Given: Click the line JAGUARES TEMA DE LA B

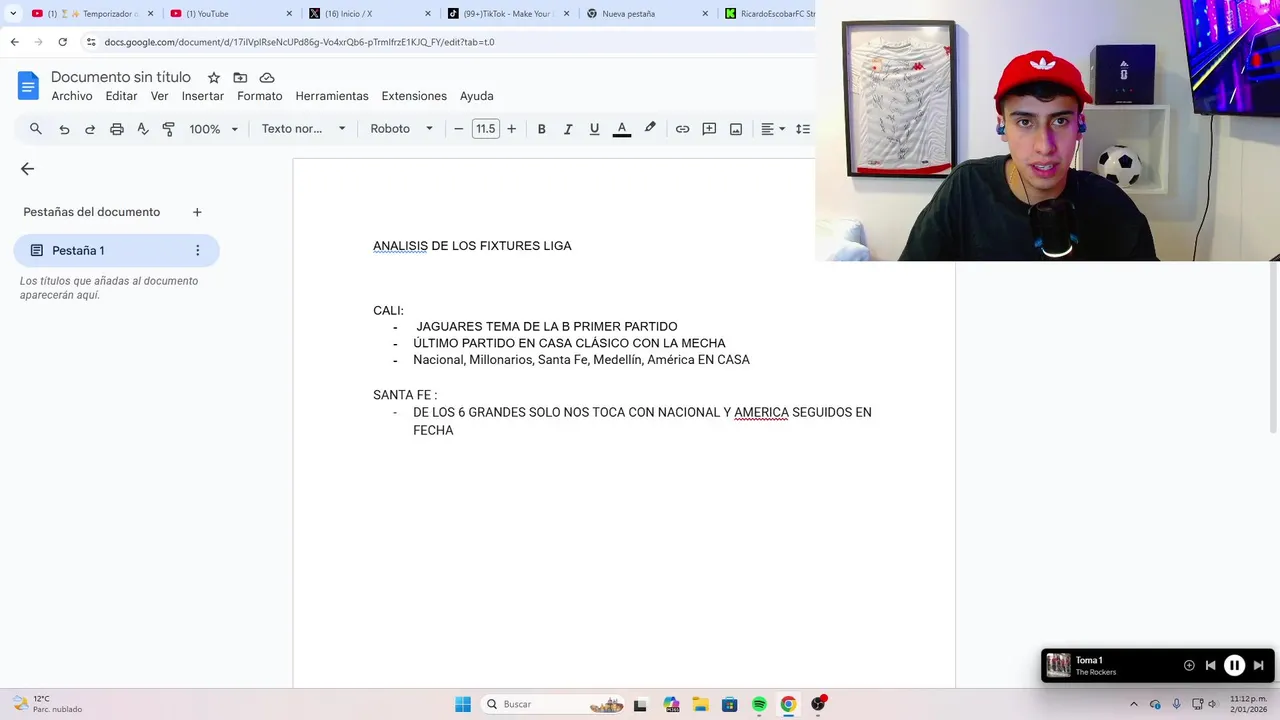Looking at the screenshot, I should coord(546,327).
